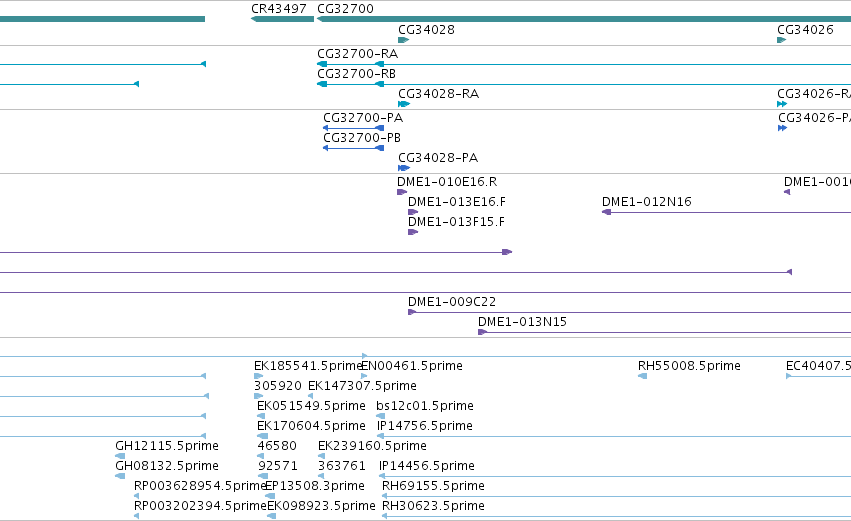The width and height of the screenshot is (851, 521).
Task: Select the 92571 feature label
Action: [277, 466]
